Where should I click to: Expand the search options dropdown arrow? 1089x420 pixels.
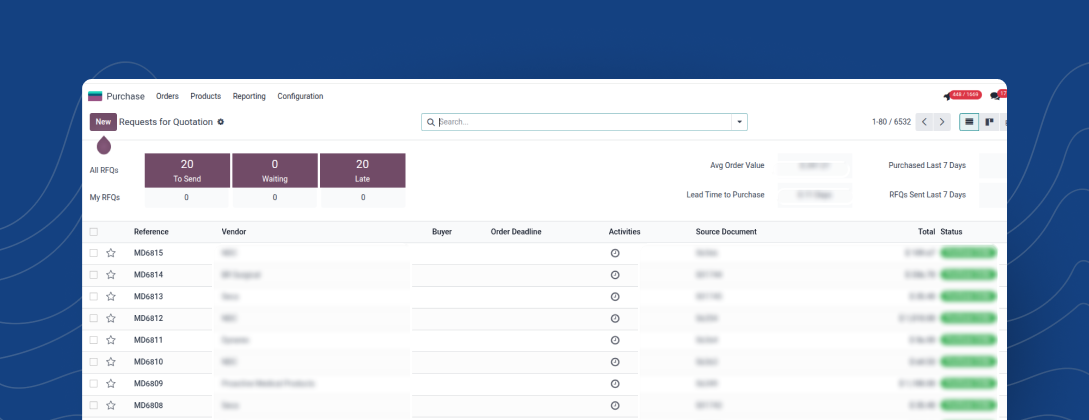[739, 122]
